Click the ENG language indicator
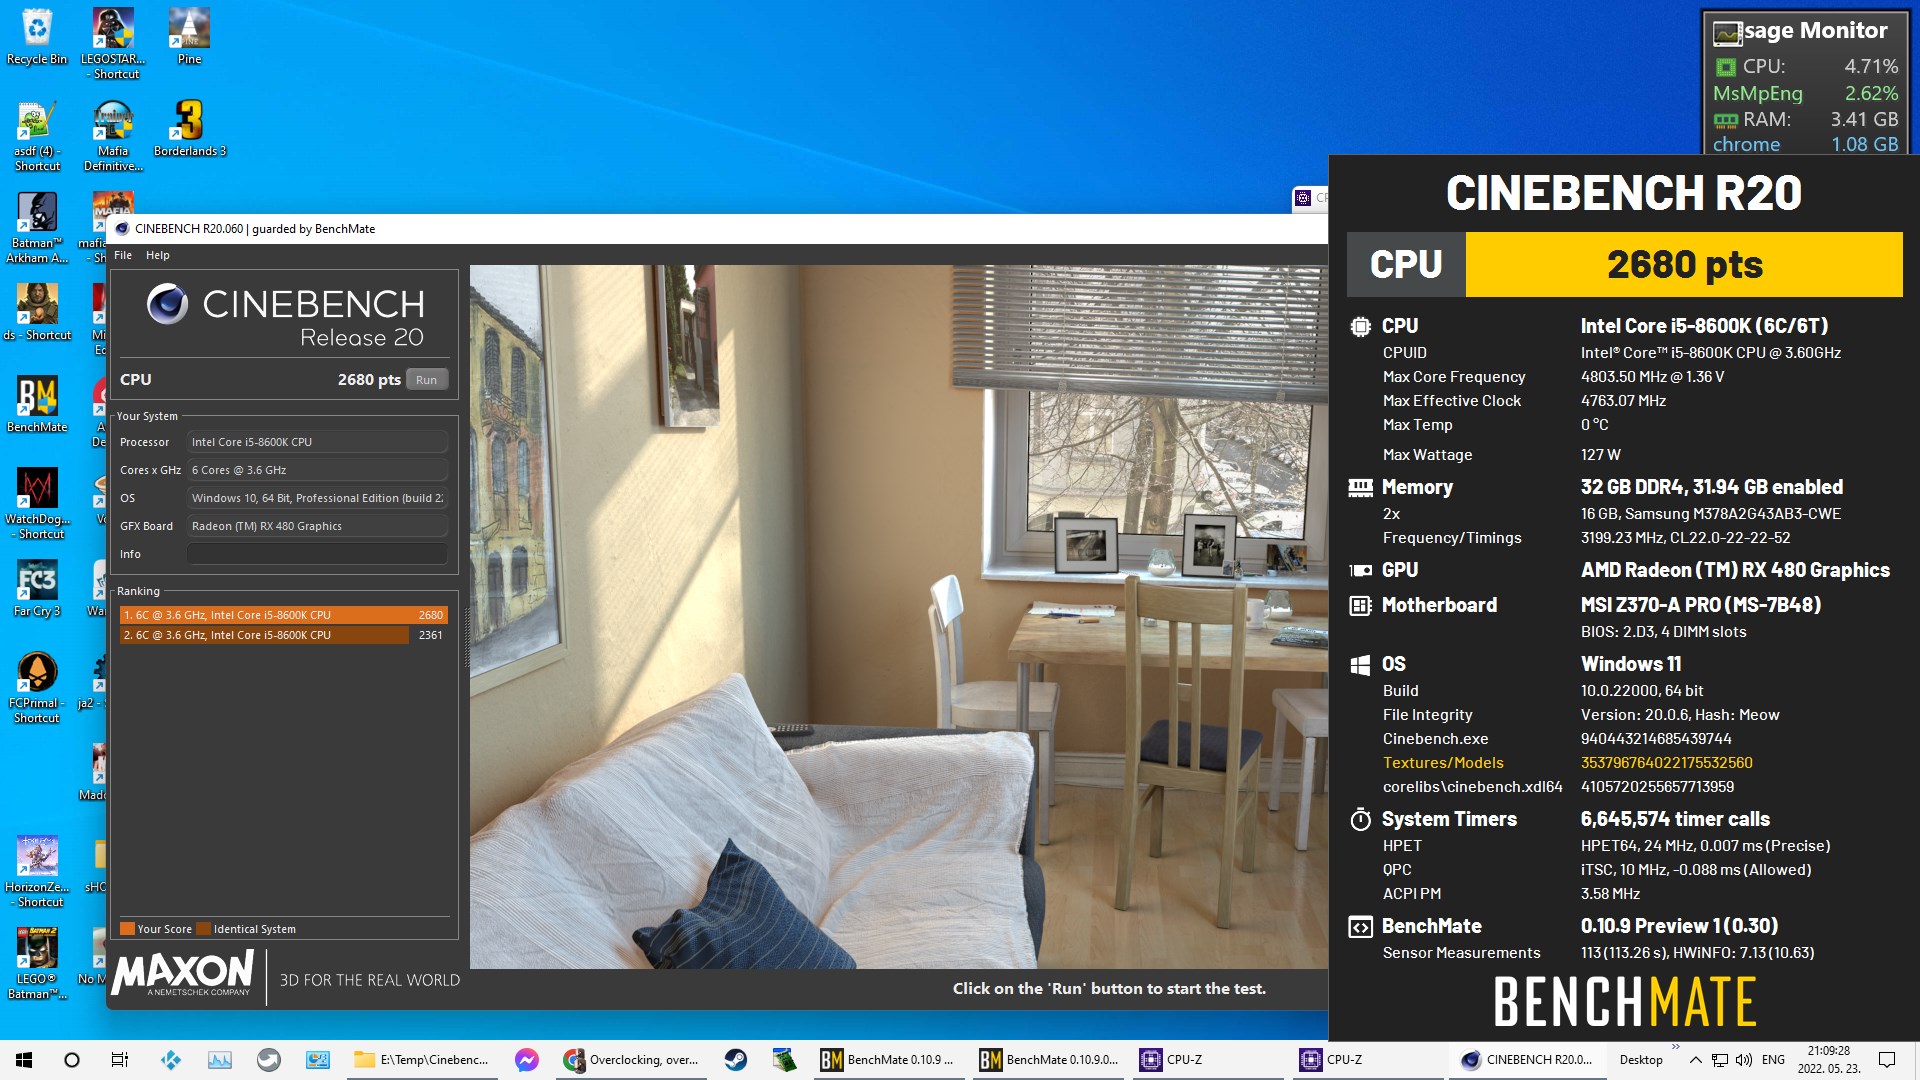The width and height of the screenshot is (1920, 1080). (1773, 1060)
